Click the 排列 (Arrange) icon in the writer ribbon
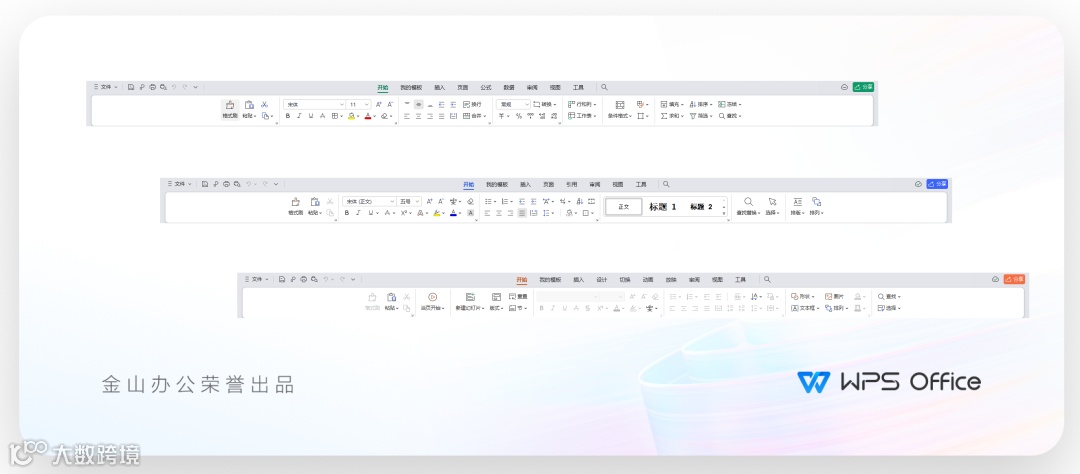 click(x=816, y=202)
